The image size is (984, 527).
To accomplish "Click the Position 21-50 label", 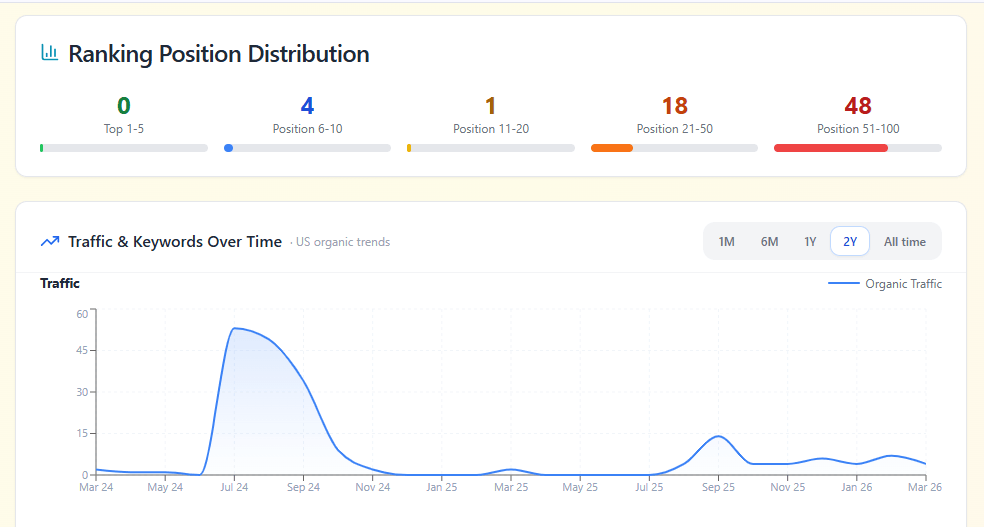I will click(675, 129).
